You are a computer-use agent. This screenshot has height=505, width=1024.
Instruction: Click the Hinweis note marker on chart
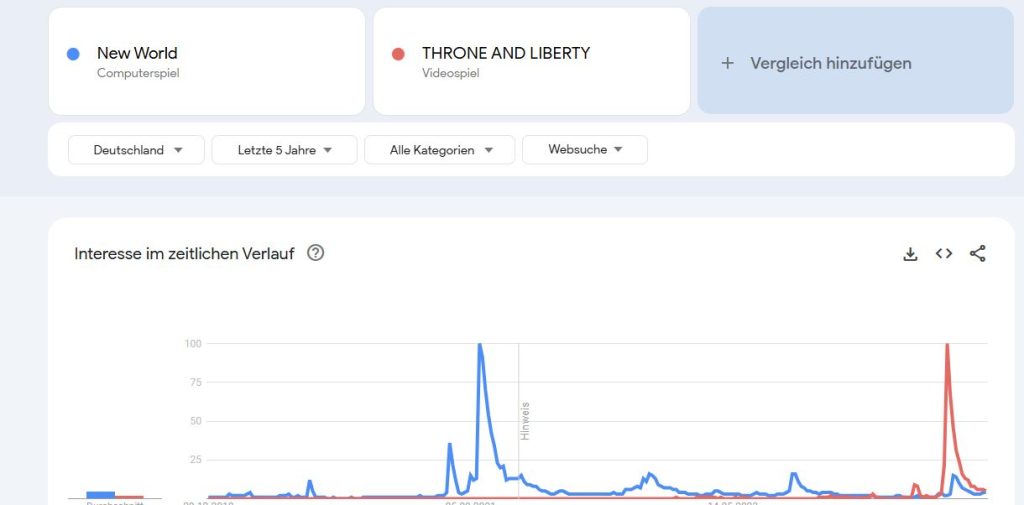(x=525, y=421)
